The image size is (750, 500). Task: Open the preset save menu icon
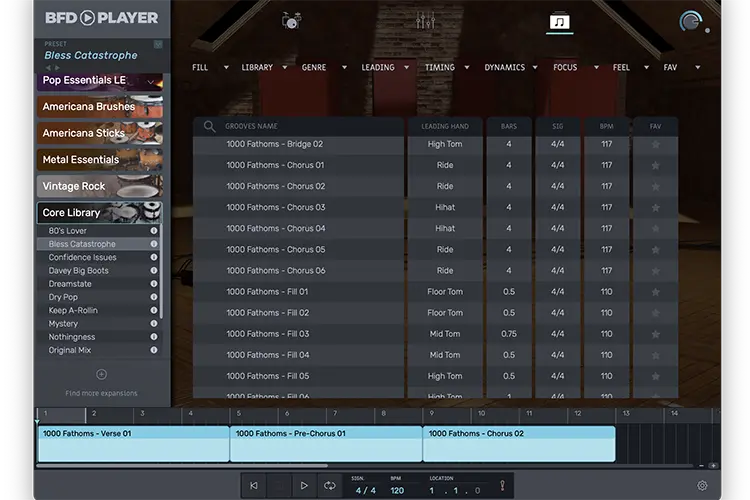[158, 44]
